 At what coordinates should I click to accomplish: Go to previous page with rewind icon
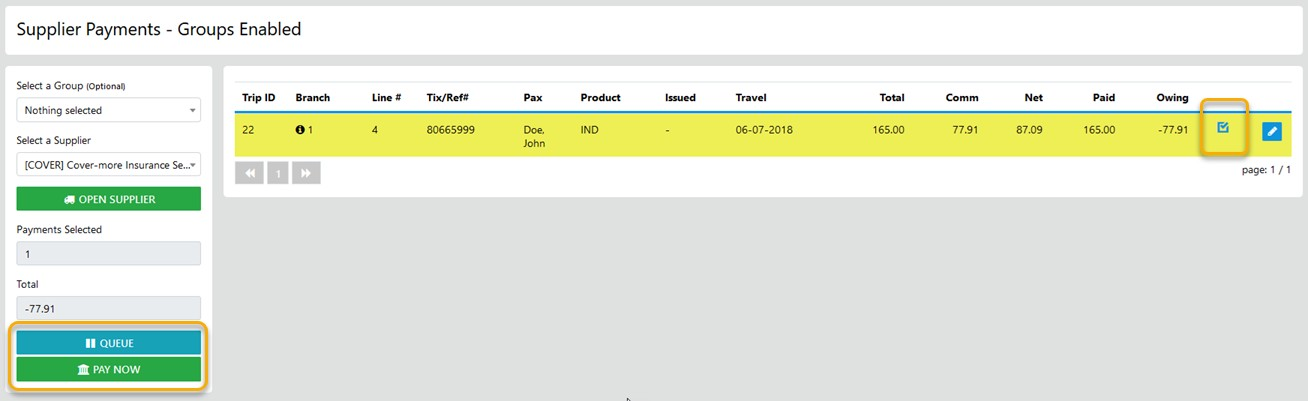point(249,173)
